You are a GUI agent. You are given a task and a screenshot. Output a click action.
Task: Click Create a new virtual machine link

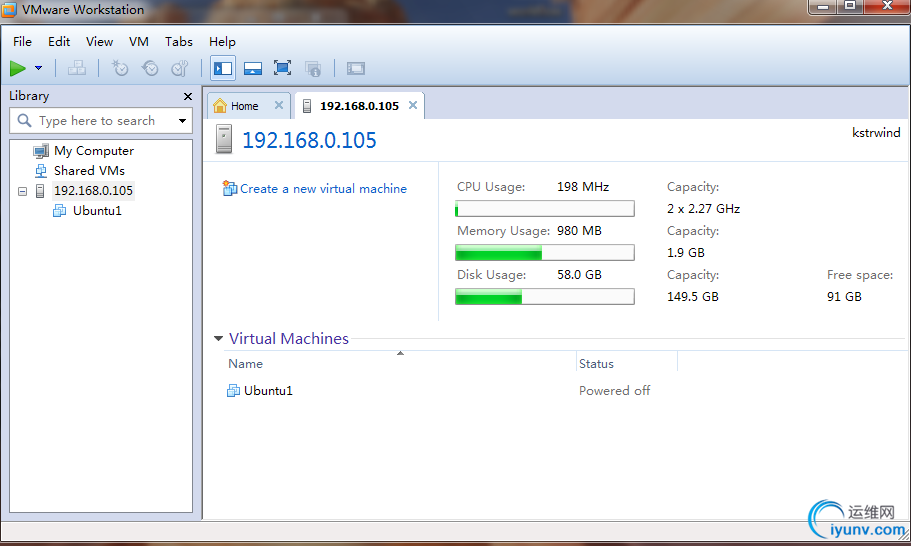click(323, 189)
